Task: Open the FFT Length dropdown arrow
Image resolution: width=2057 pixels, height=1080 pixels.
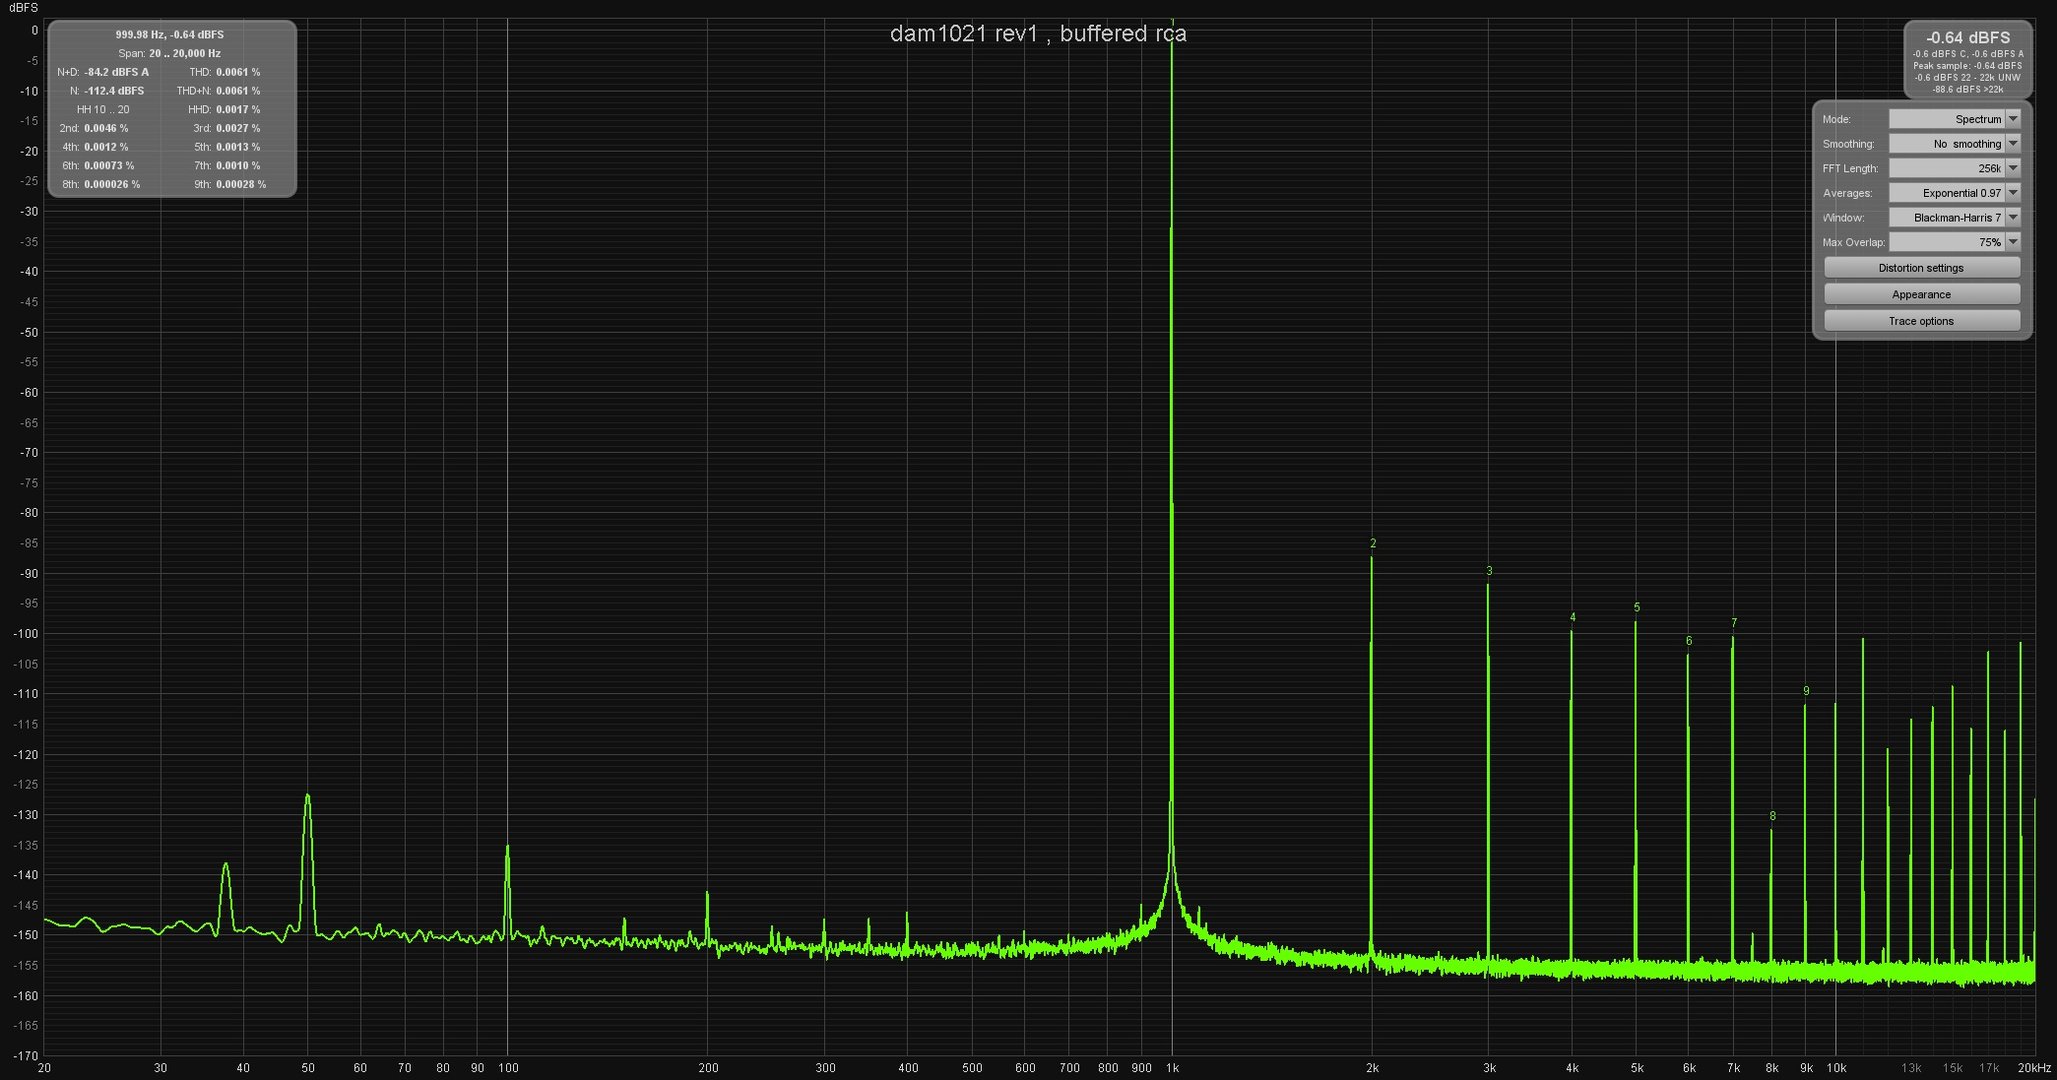Action: pyautogui.click(x=2013, y=168)
